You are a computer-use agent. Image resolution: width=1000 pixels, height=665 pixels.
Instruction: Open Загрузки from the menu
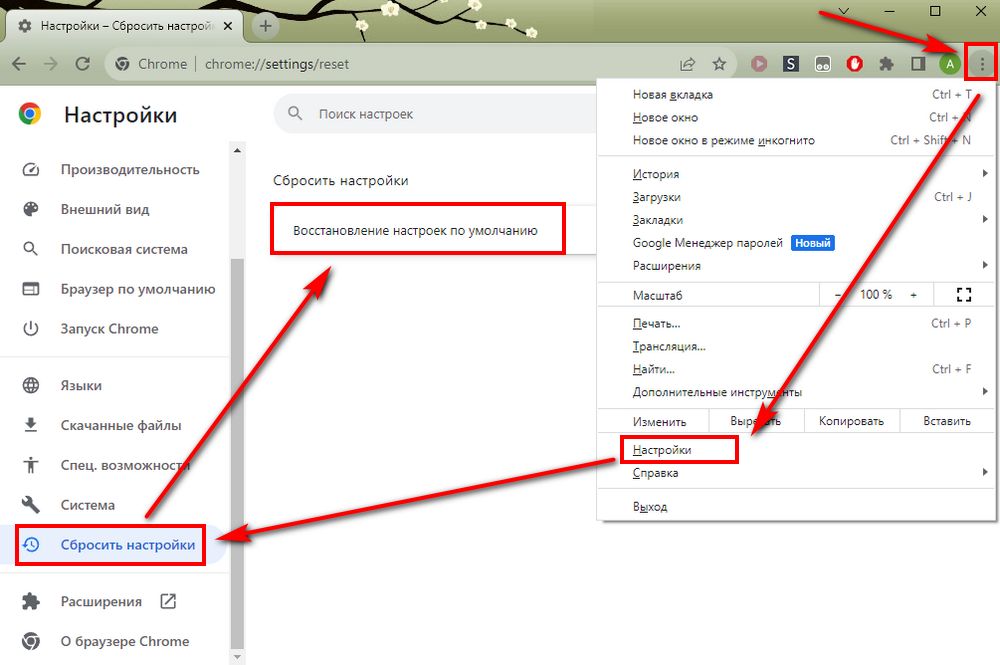click(x=796, y=197)
